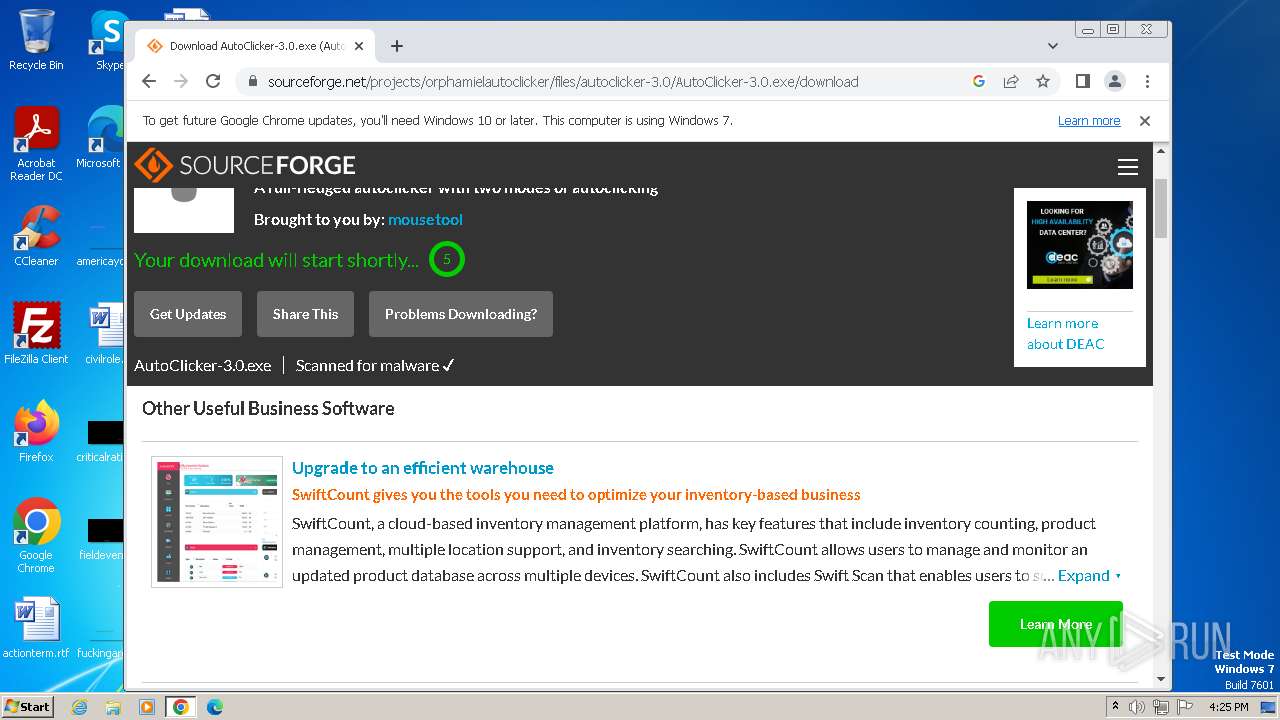
Task: Click the SwiftCount screenshot thumbnail
Action: (217, 522)
